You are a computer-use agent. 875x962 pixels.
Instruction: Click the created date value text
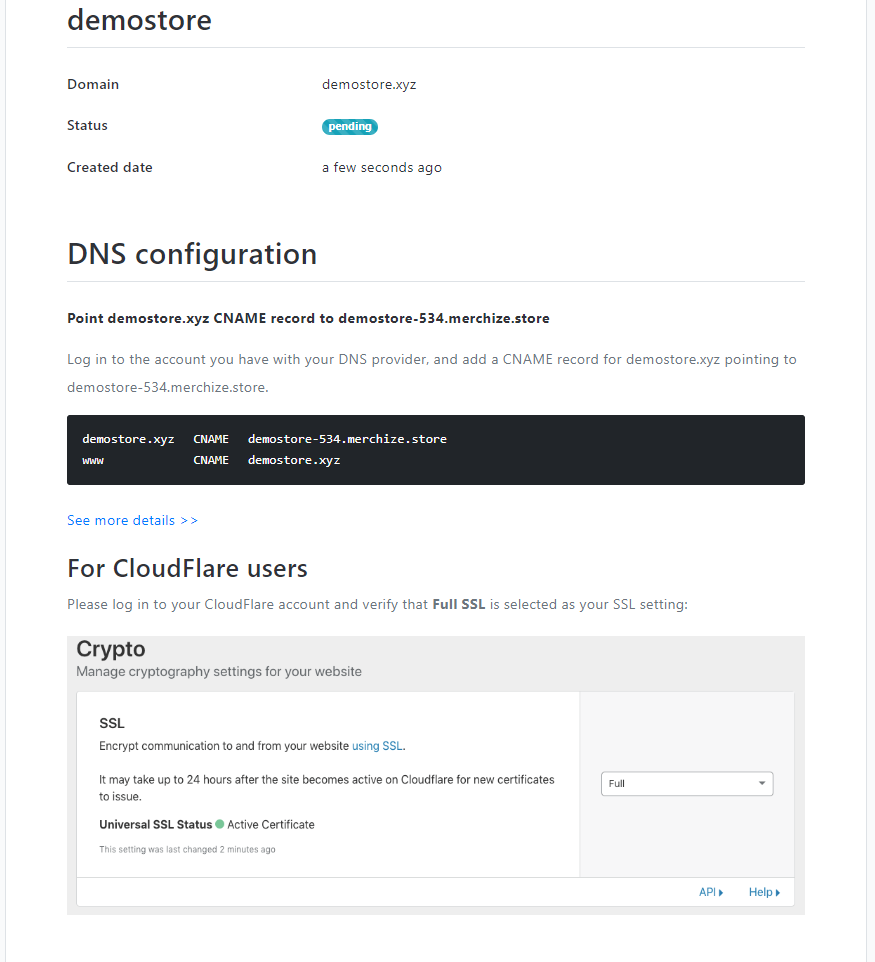pos(382,167)
